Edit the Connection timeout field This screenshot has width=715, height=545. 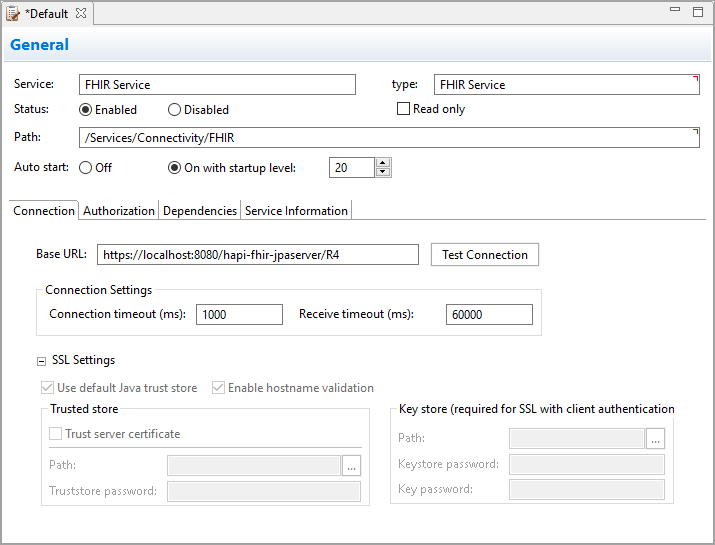coord(239,314)
